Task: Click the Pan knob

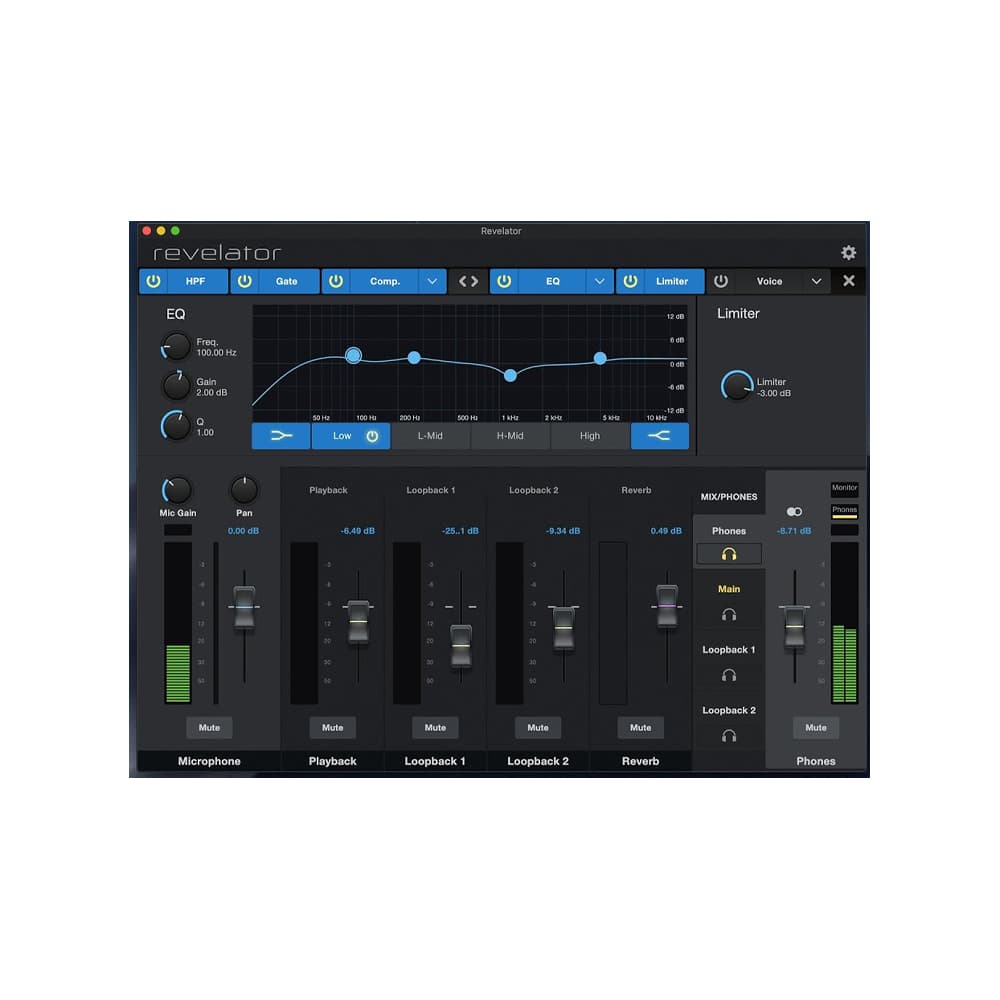Action: [x=244, y=490]
